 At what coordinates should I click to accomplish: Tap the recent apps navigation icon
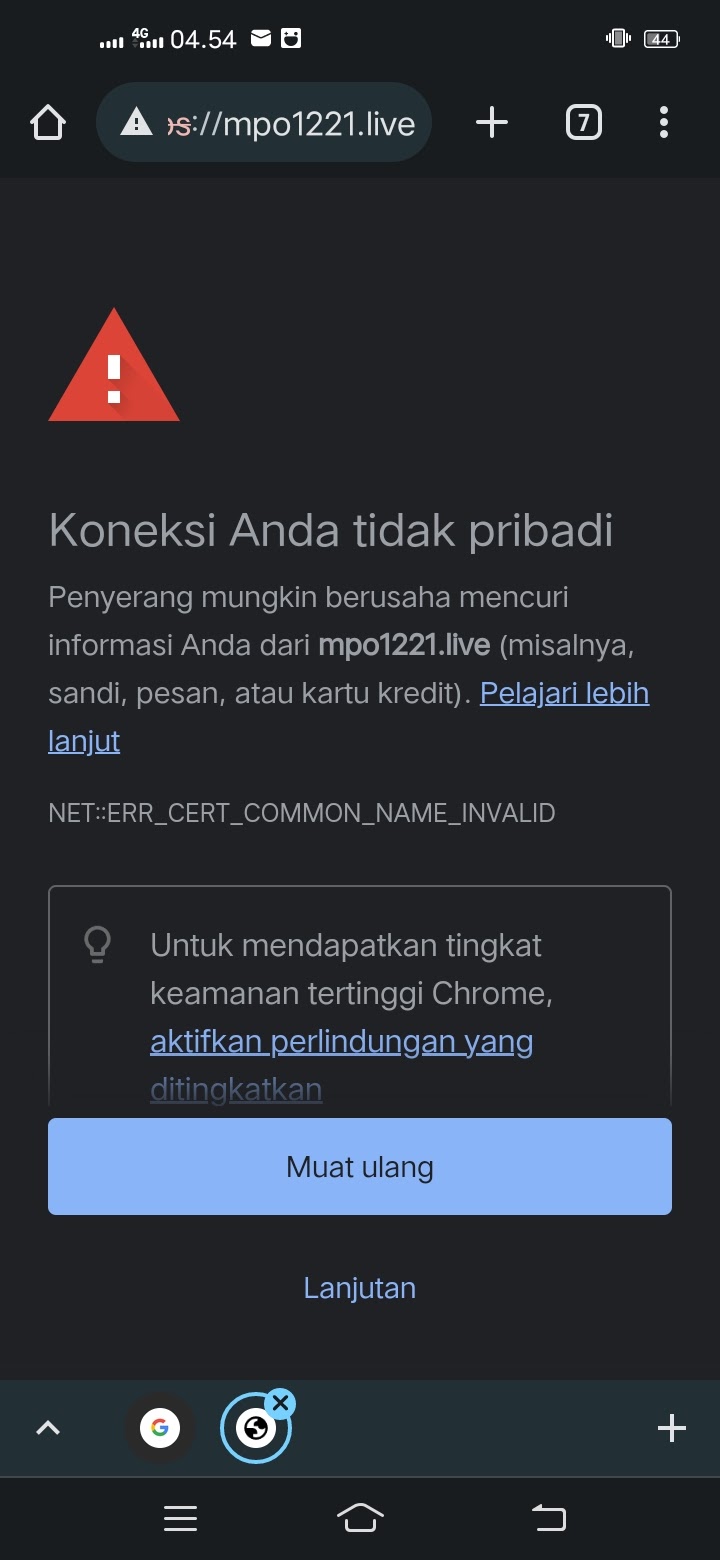[x=180, y=1517]
